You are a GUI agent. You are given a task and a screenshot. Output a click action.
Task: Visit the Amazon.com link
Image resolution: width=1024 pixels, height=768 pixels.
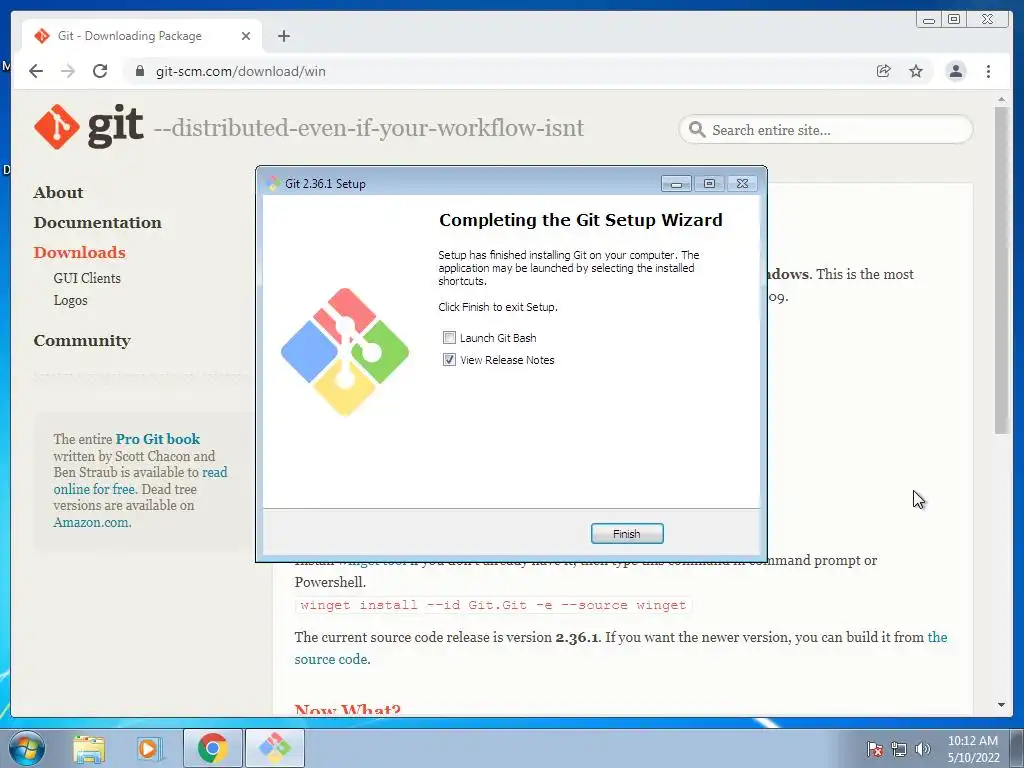(91, 522)
